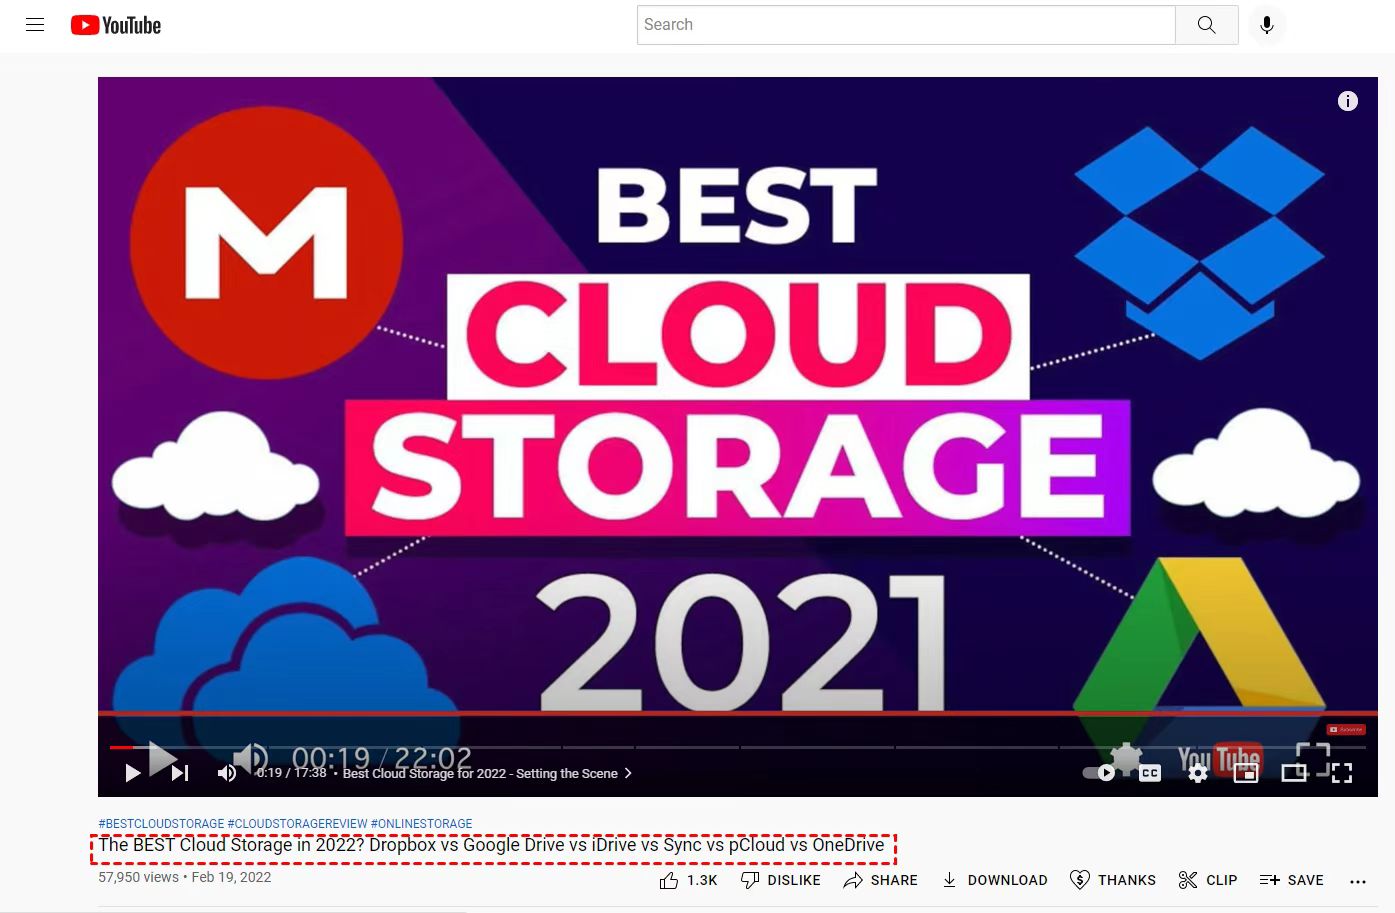
Task: Open the #BESTCLOUDSTORAGE hashtag link
Action: (x=161, y=824)
